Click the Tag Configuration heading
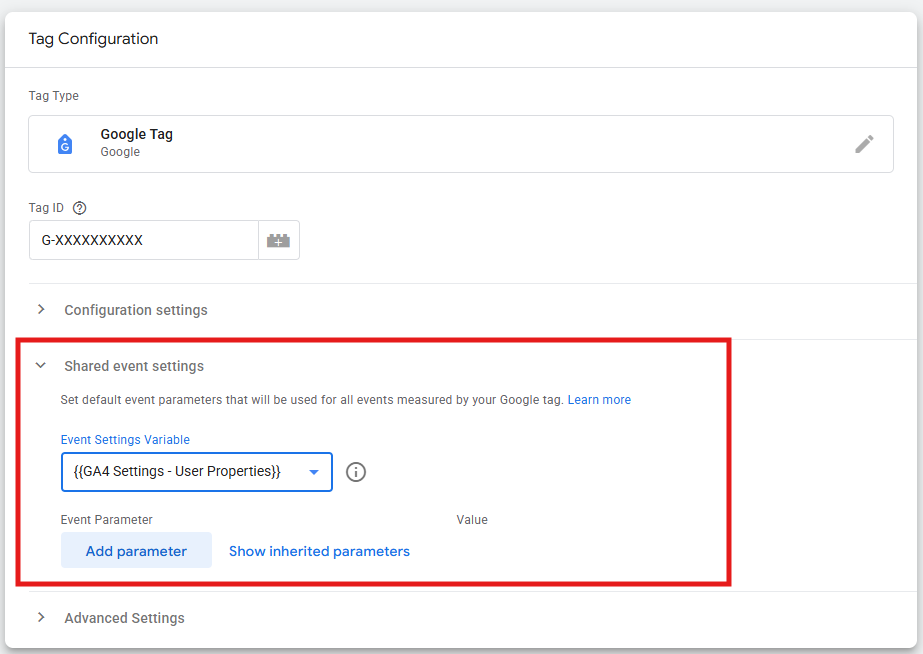The height and width of the screenshot is (654, 923). (x=93, y=39)
